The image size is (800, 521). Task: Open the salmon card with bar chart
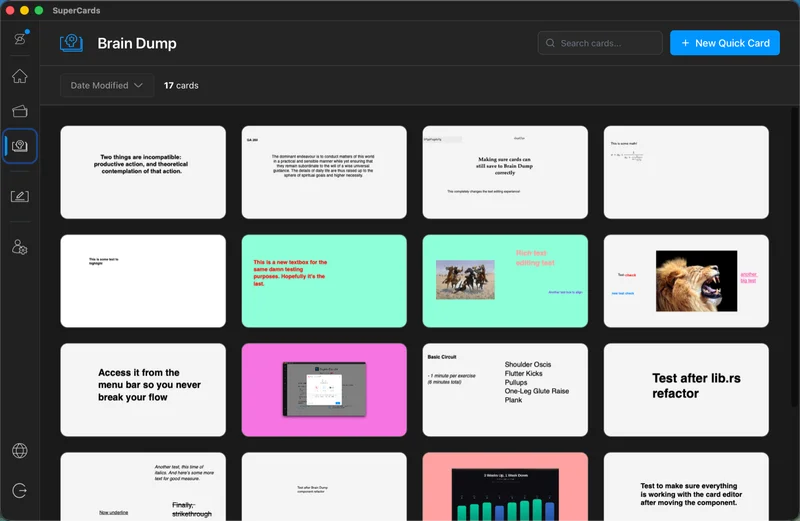click(x=505, y=487)
